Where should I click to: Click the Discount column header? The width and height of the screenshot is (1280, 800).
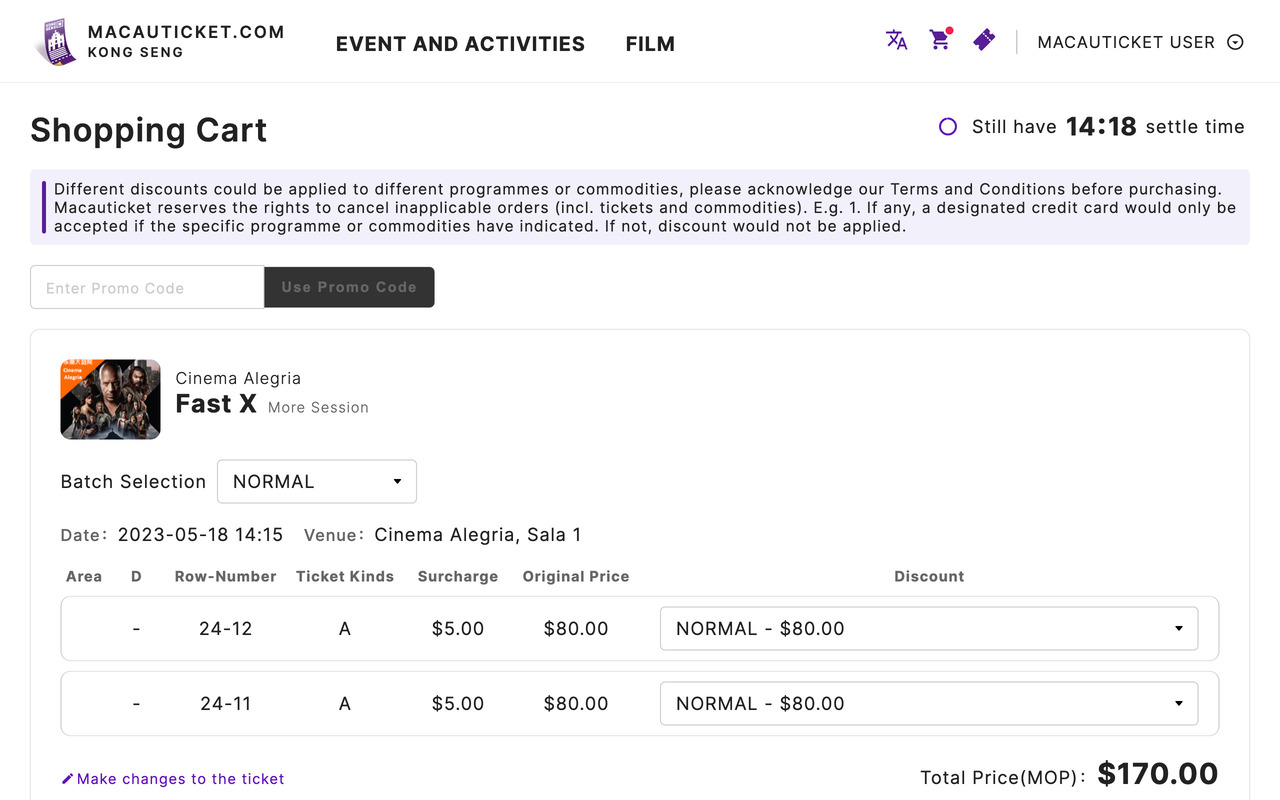929,577
